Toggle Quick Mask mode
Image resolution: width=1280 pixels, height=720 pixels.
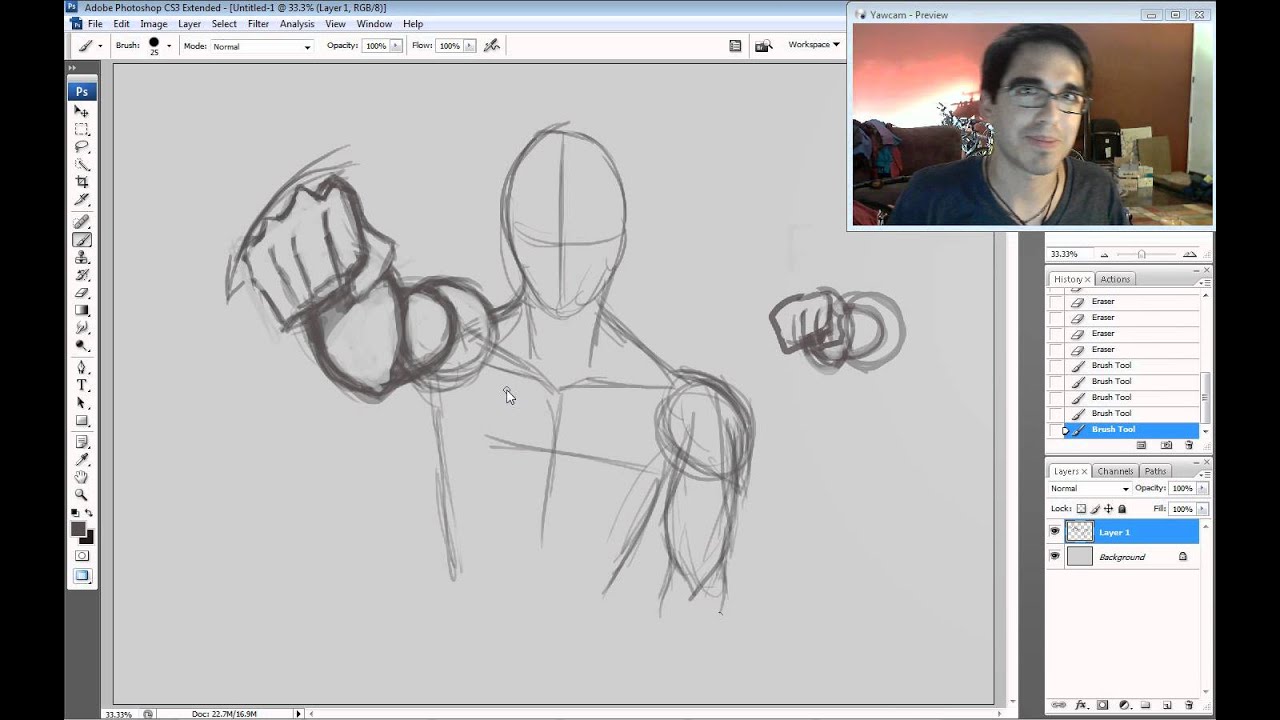[82, 556]
